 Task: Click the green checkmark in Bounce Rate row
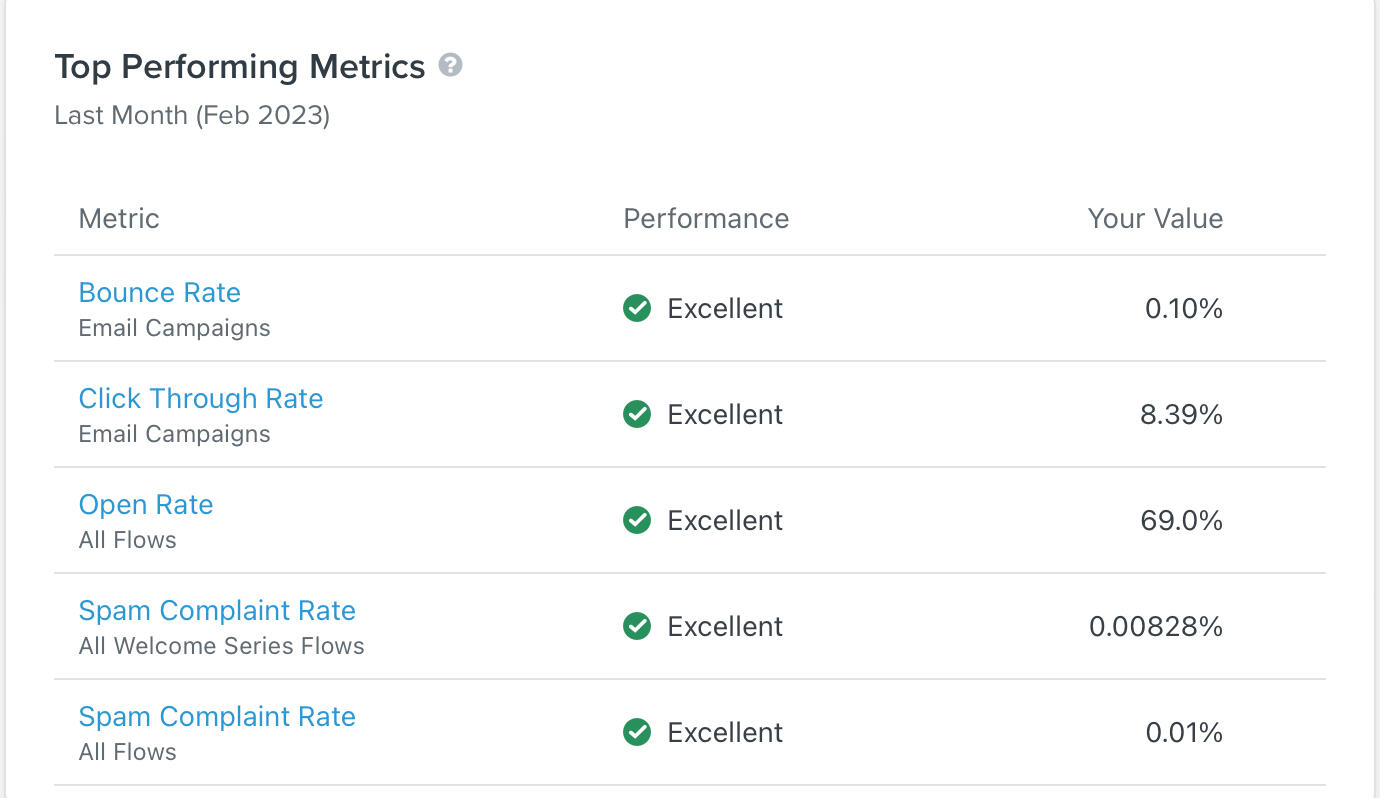tap(637, 308)
